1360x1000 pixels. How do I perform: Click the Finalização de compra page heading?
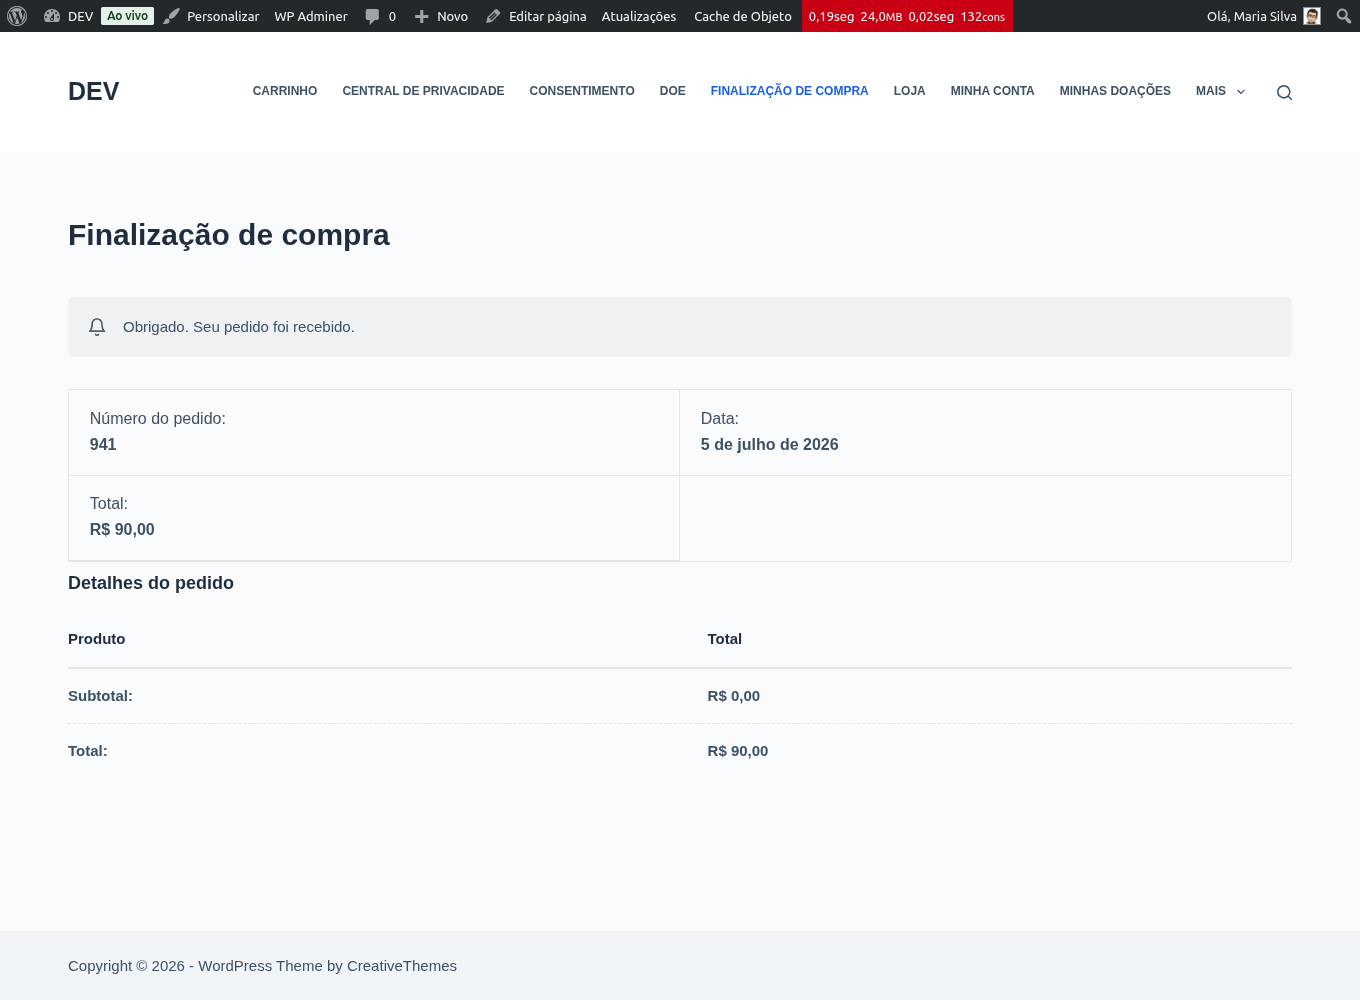(x=229, y=235)
